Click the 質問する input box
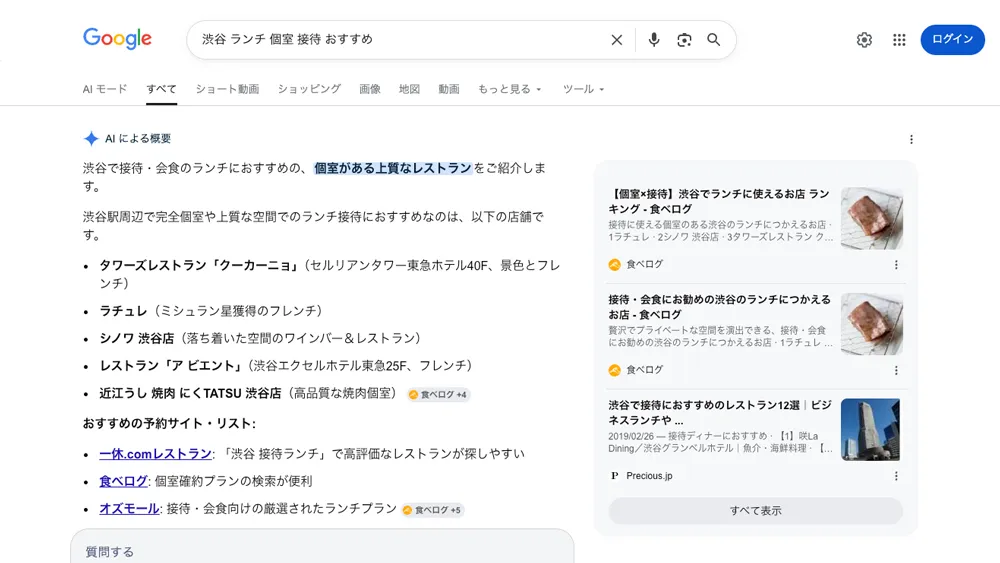Viewport: 1000px width, 563px height. 322,546
